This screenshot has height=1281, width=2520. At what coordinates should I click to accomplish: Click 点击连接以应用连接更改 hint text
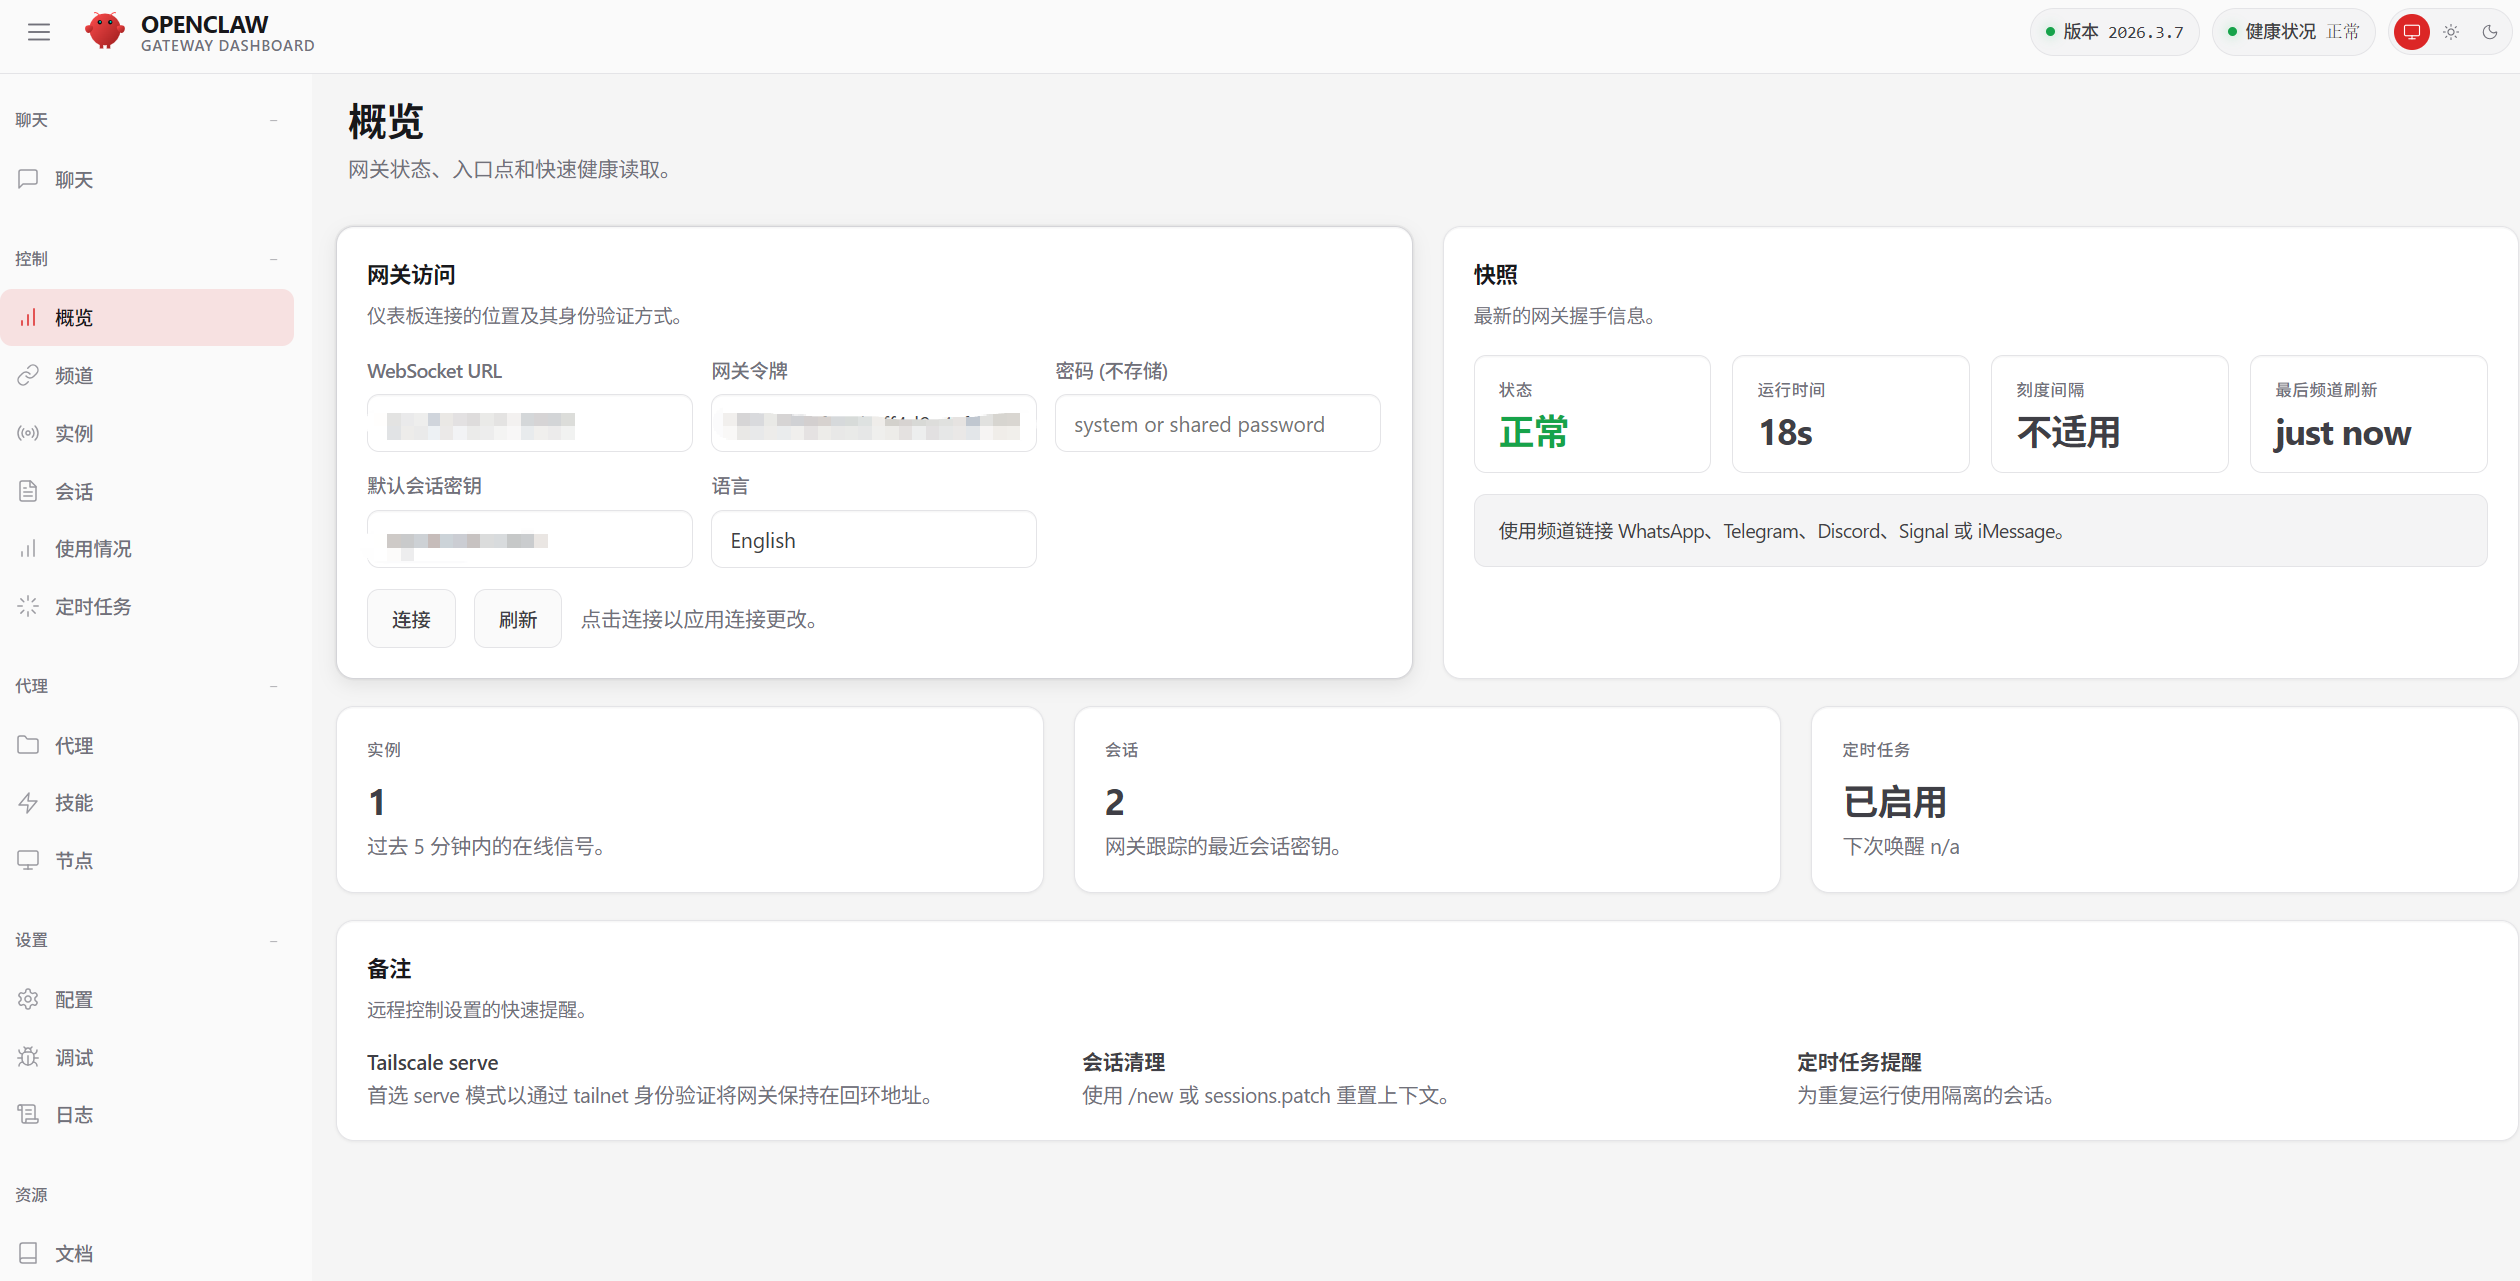pos(700,619)
